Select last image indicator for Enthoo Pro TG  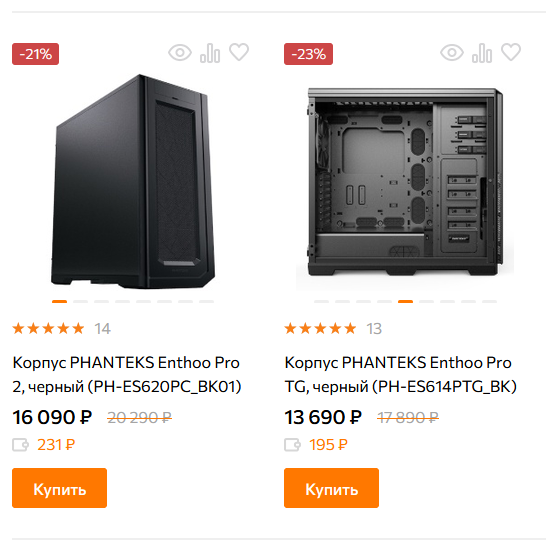tap(489, 301)
